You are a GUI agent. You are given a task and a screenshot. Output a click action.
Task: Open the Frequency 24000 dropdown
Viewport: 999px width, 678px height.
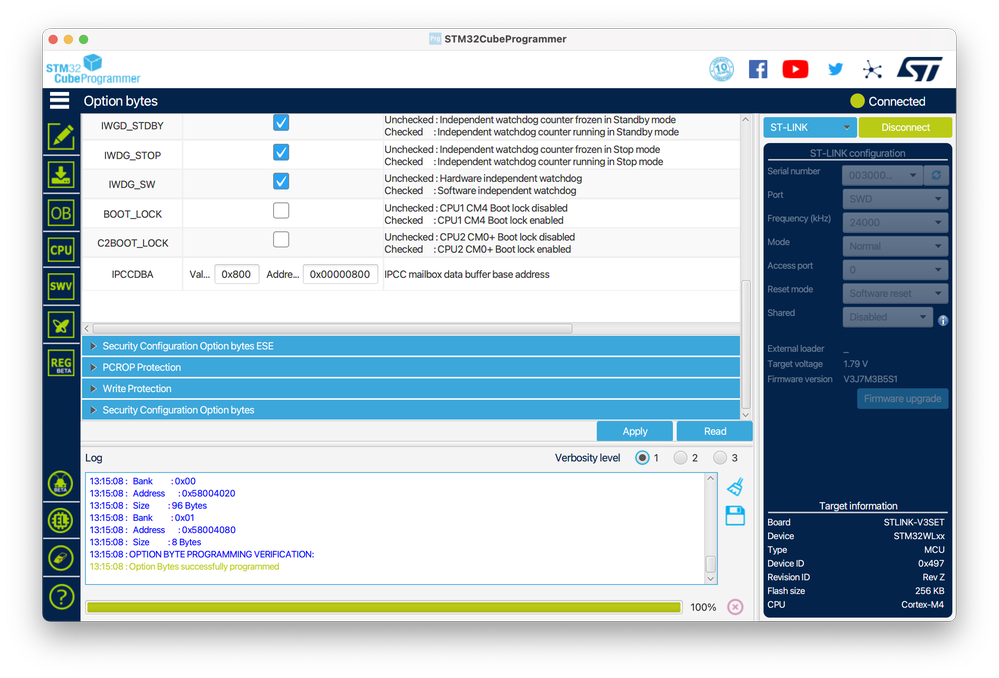click(895, 222)
